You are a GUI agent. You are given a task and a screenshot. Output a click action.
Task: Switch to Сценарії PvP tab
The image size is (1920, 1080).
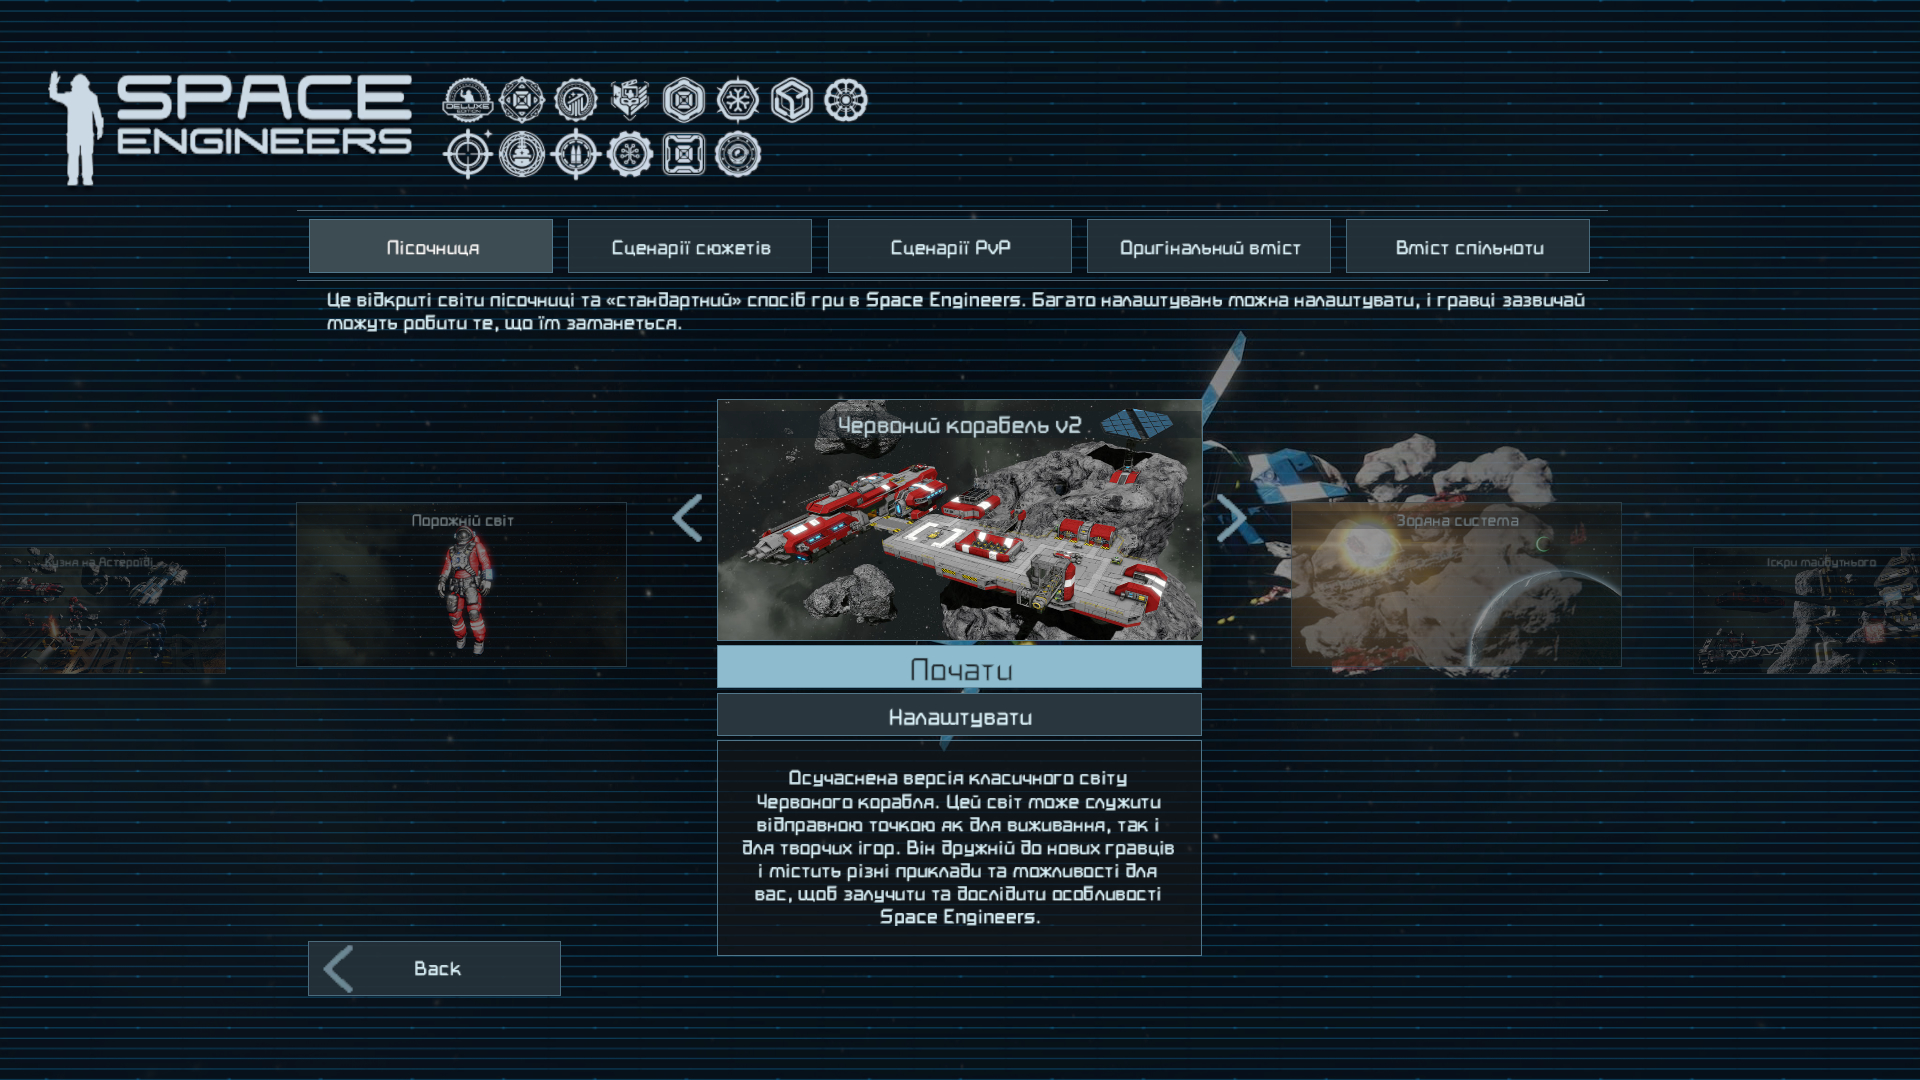[950, 247]
